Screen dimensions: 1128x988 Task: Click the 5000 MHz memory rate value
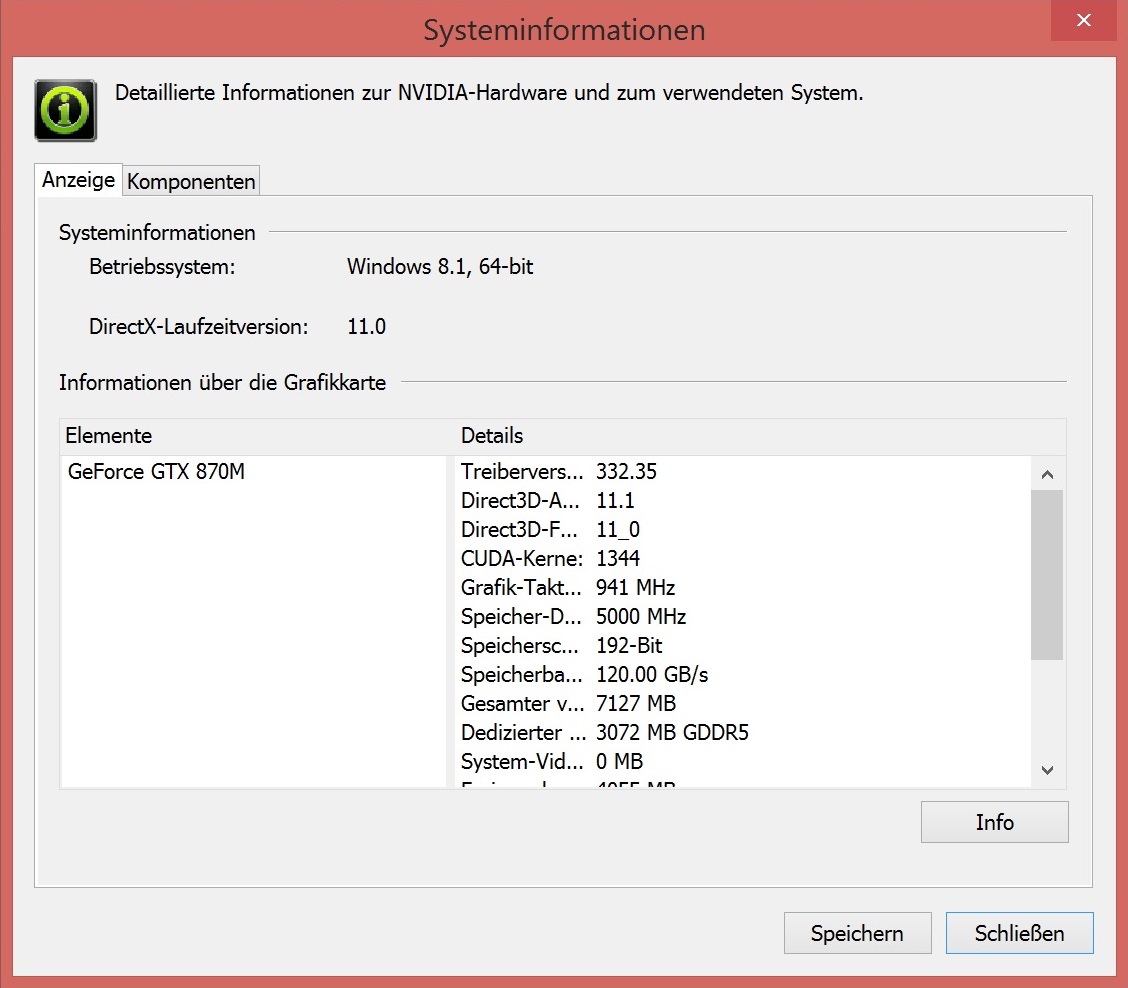(641, 616)
